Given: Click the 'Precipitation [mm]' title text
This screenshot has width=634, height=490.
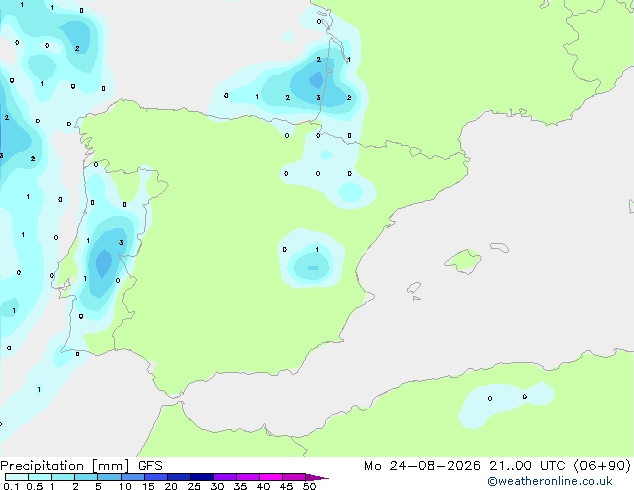Looking at the screenshot, I should 65,466.
